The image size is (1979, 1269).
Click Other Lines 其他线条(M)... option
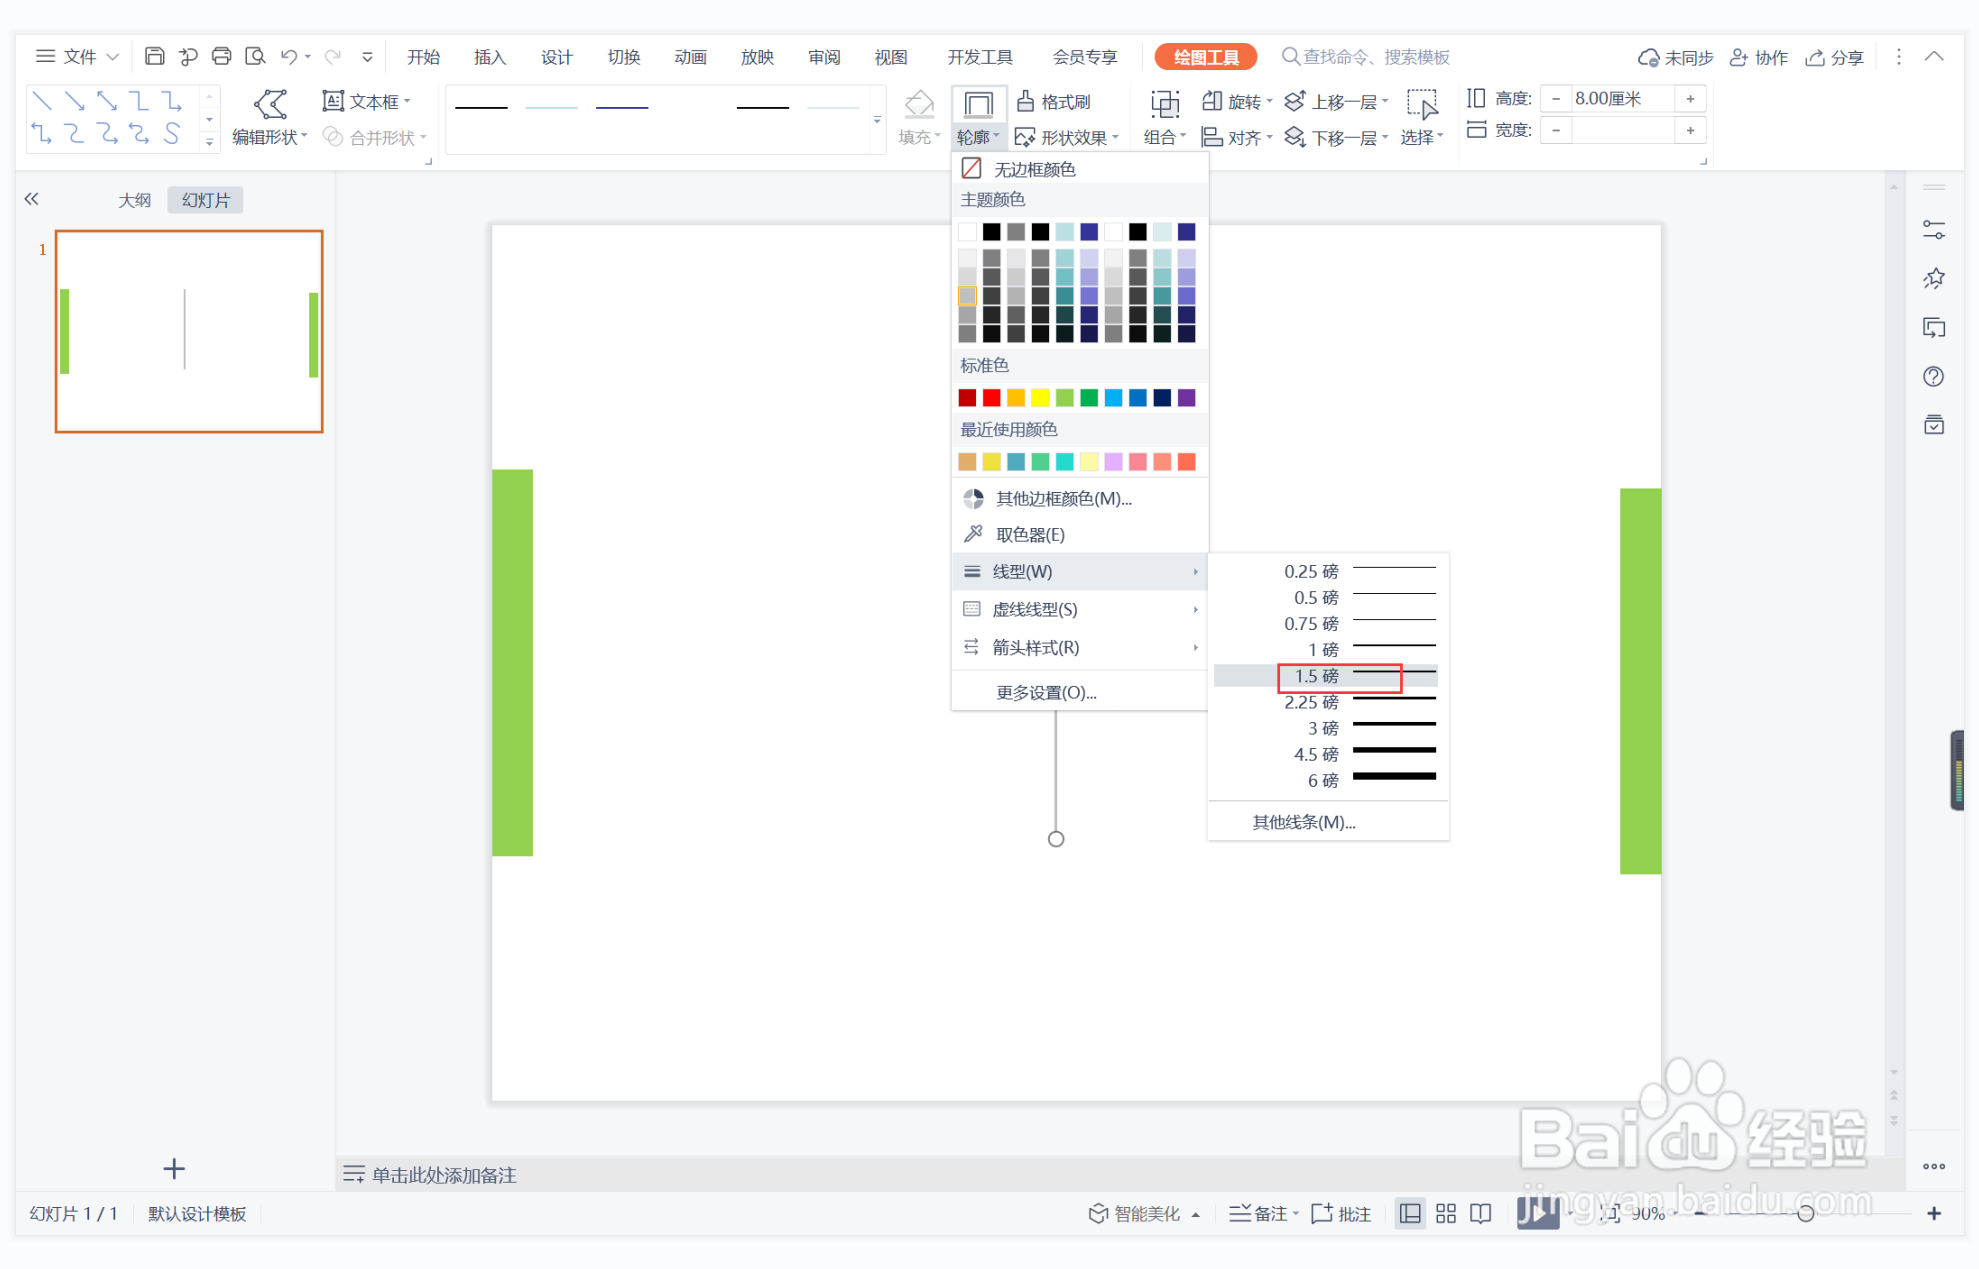1304,822
